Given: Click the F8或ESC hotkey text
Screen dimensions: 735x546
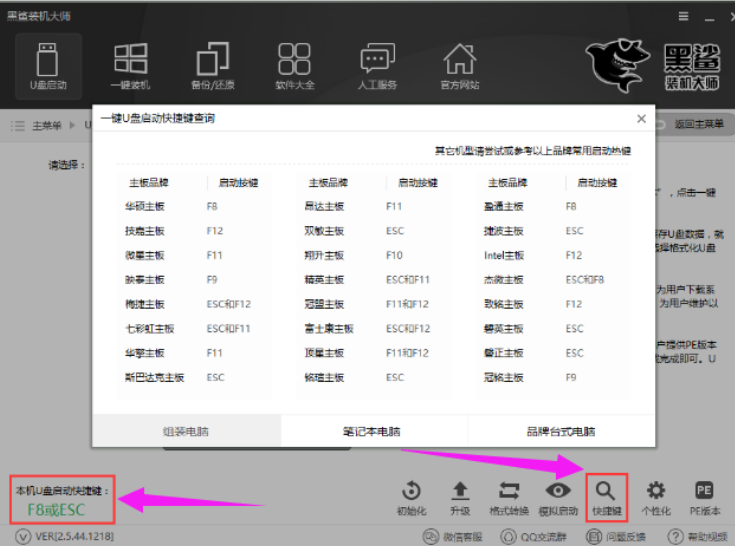Looking at the screenshot, I should tap(56, 509).
